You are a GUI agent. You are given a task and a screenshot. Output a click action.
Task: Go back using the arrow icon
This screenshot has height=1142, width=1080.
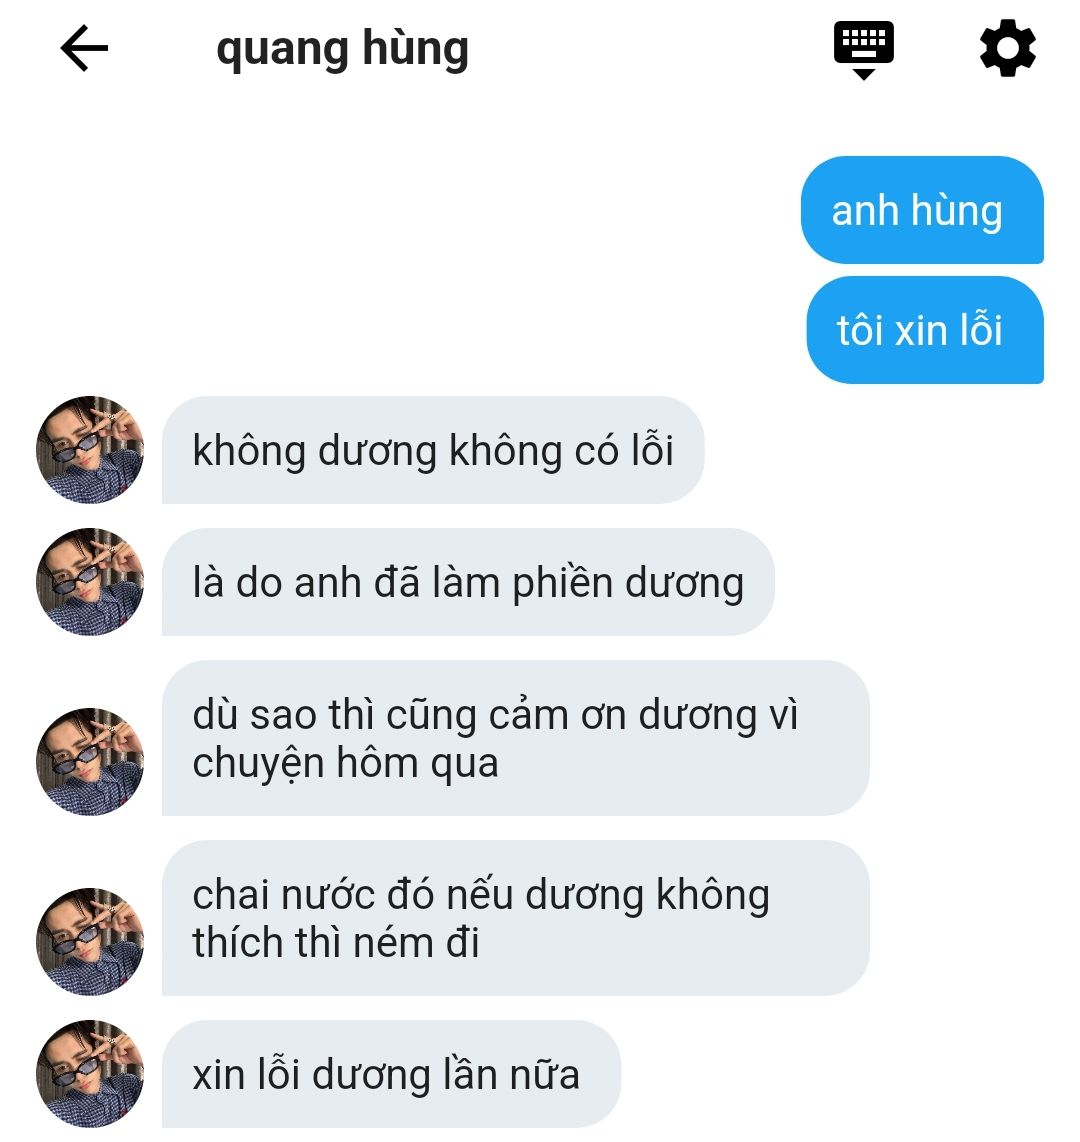[x=84, y=48]
